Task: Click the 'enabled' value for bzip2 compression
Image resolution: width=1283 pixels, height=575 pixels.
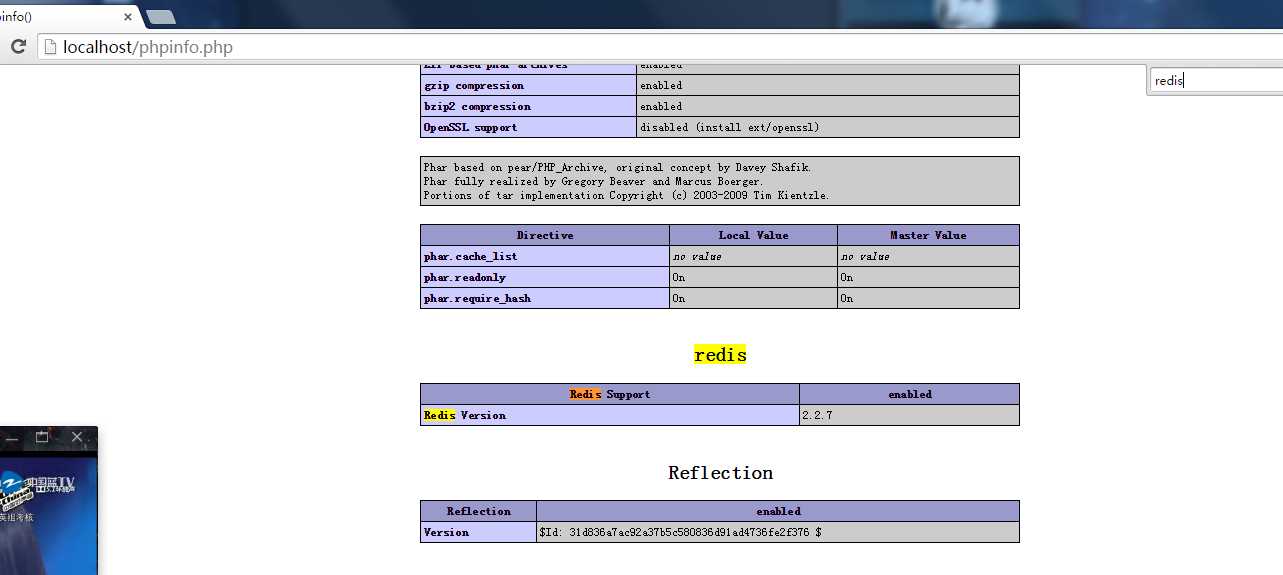Action: (828, 107)
